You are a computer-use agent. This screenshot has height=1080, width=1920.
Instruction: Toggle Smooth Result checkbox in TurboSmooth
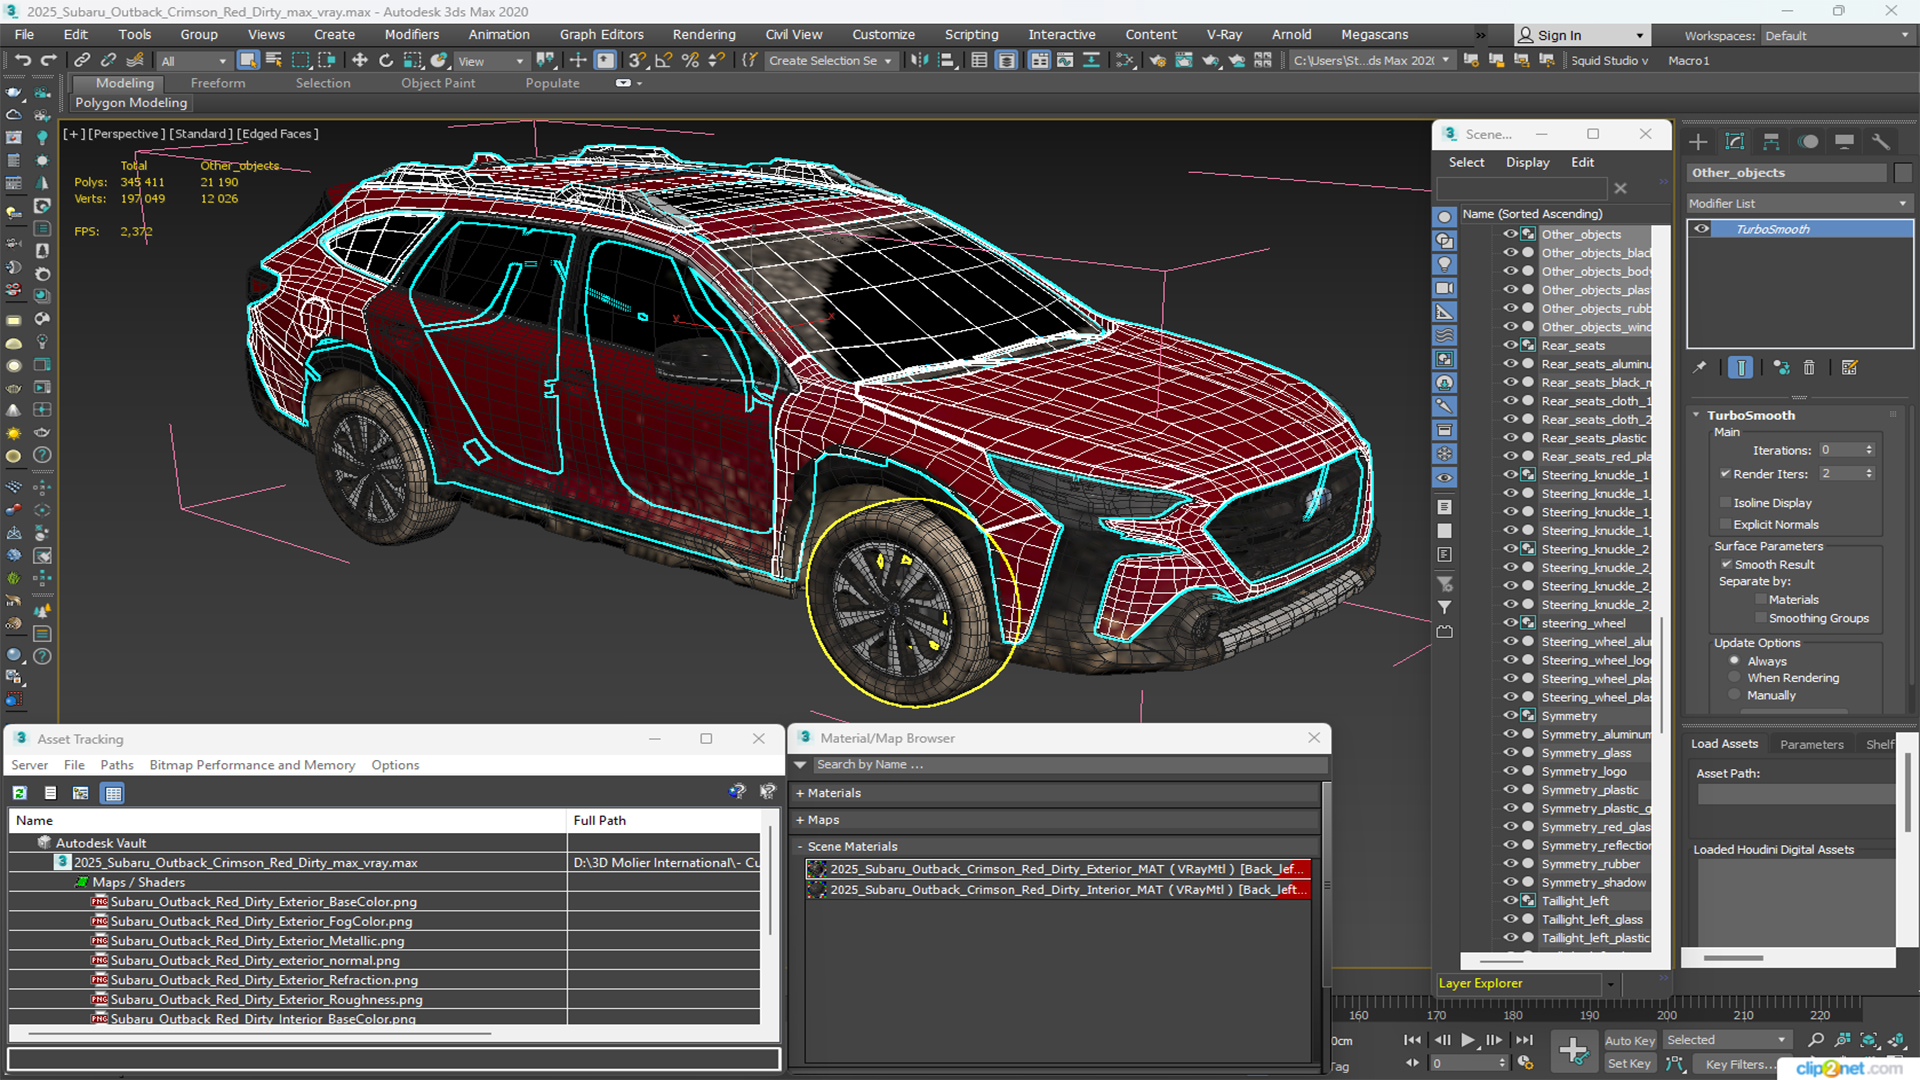point(1726,564)
